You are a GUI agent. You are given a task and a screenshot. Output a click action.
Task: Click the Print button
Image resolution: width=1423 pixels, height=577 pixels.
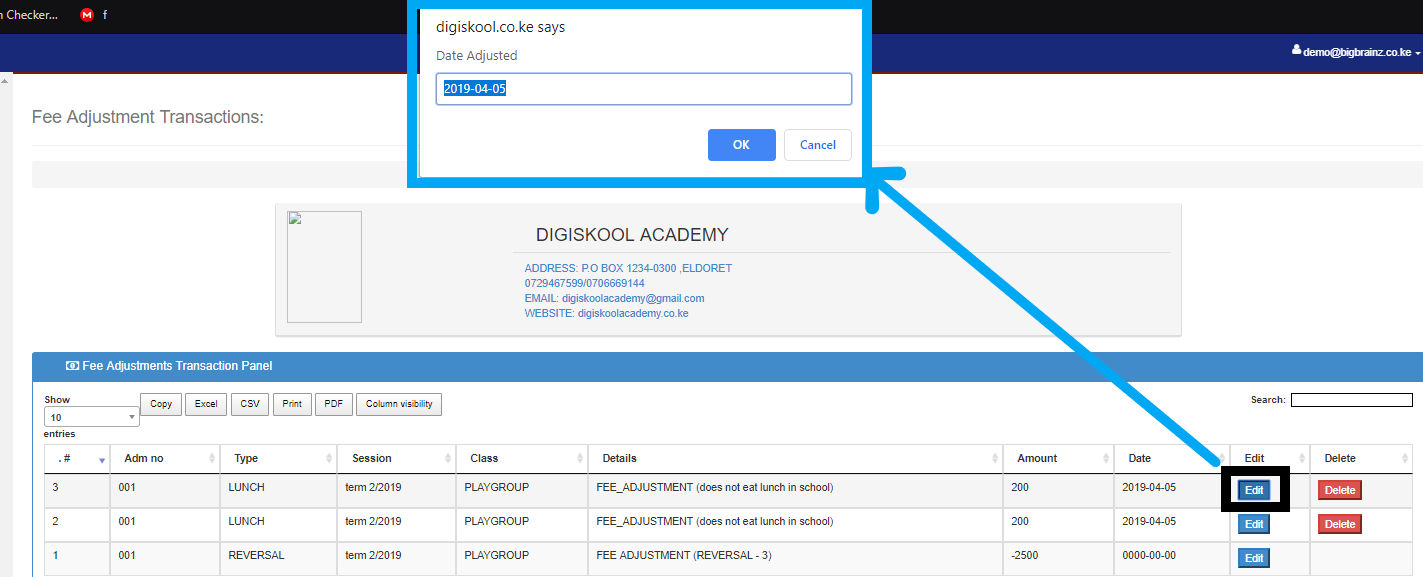coord(292,404)
